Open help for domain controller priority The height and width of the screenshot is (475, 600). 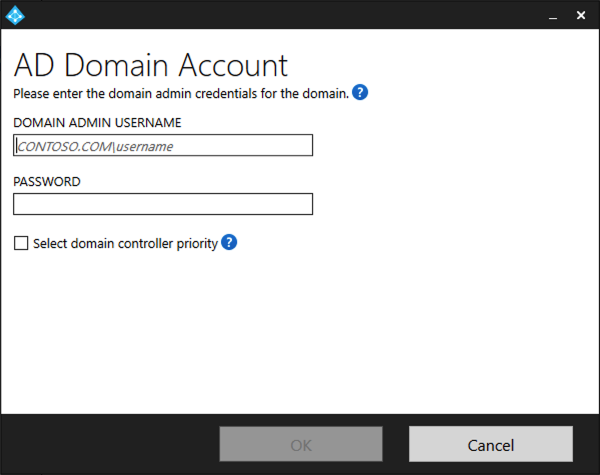coord(229,242)
